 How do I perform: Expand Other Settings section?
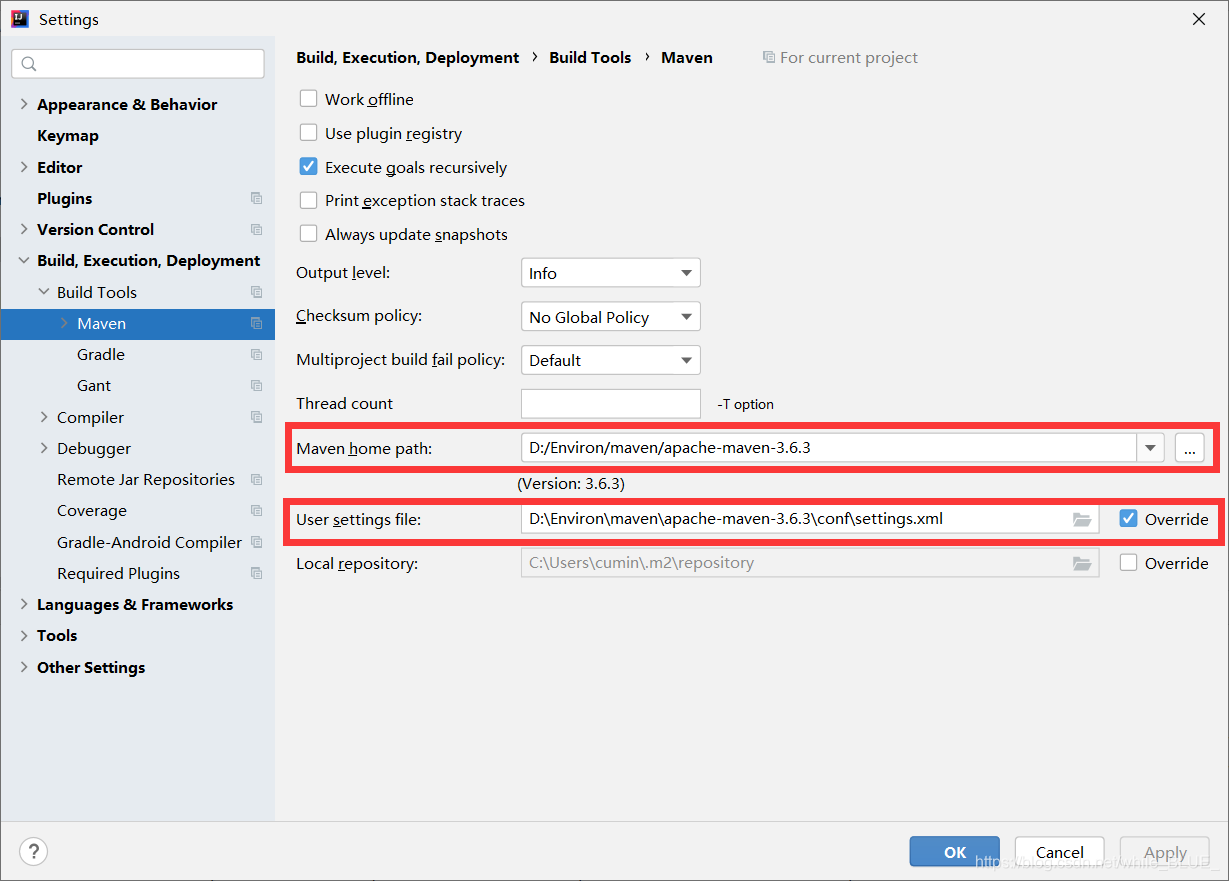[x=24, y=667]
